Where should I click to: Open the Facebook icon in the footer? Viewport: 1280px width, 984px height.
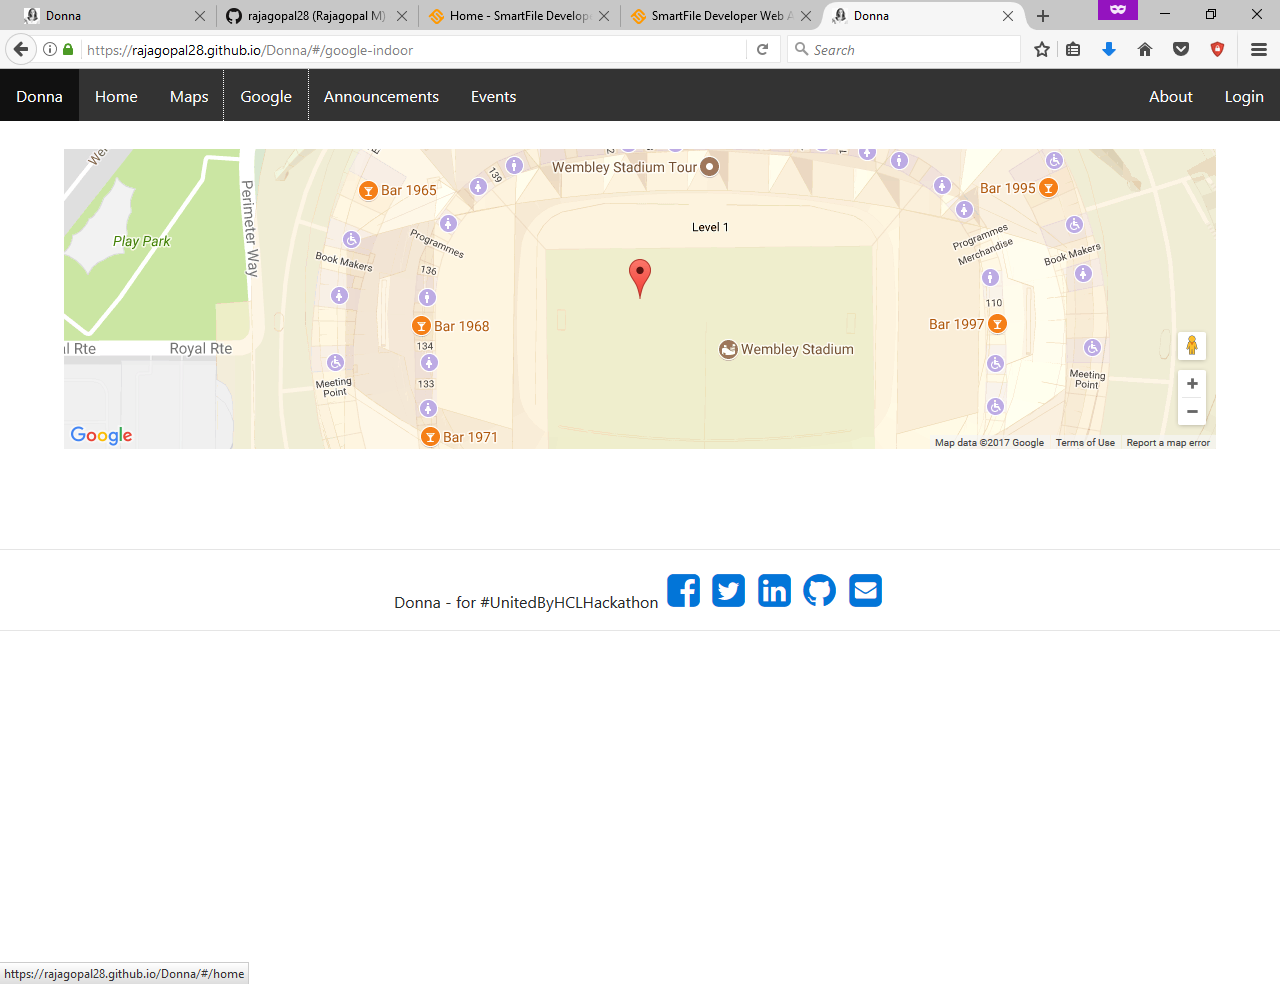click(684, 591)
